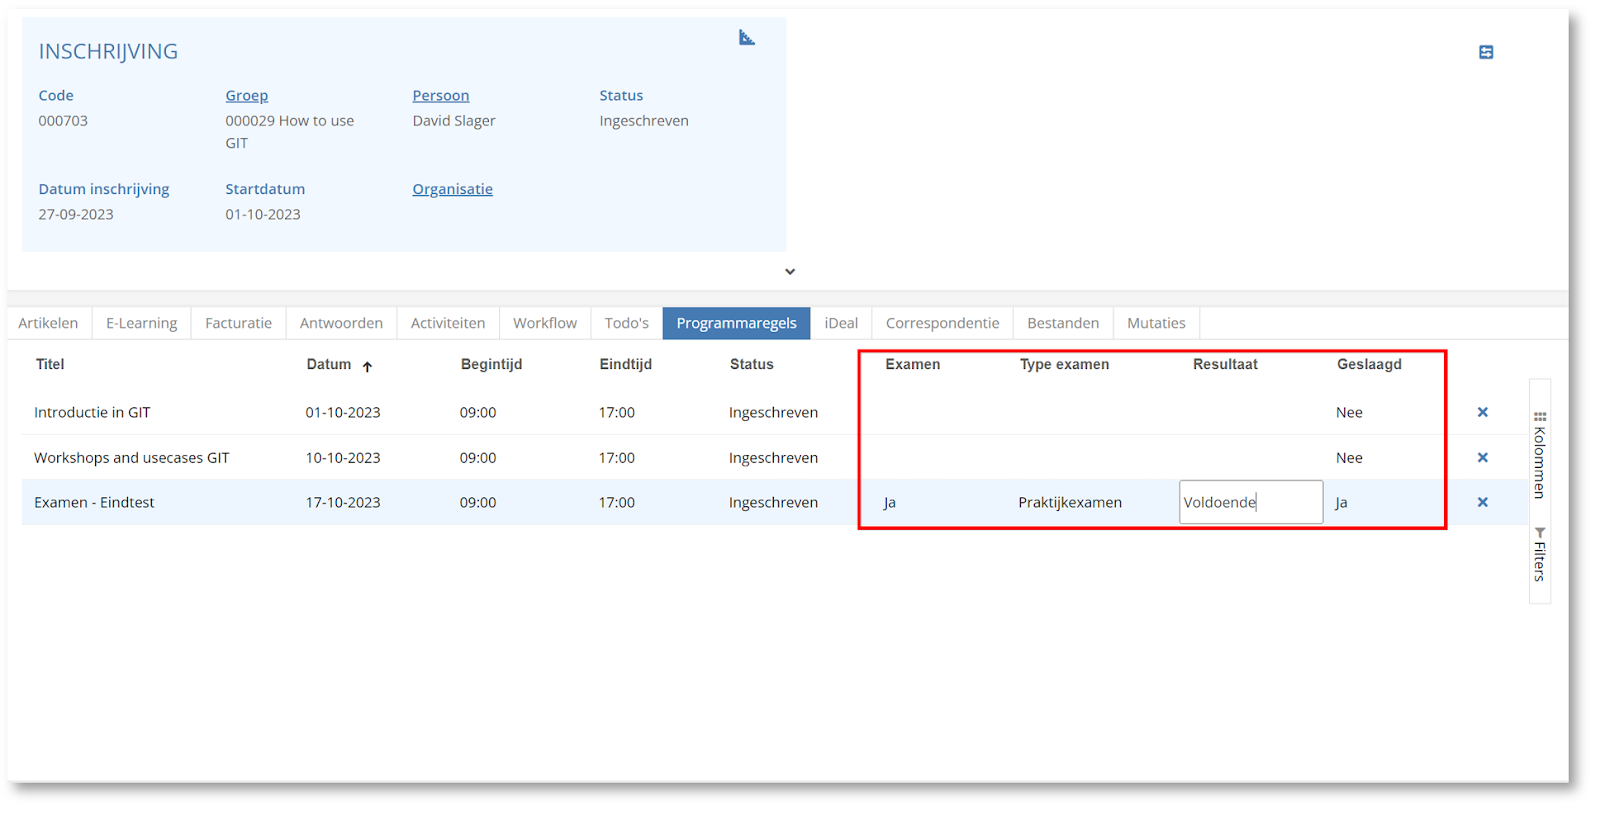
Task: Open the E-Learning tab
Action: point(141,323)
